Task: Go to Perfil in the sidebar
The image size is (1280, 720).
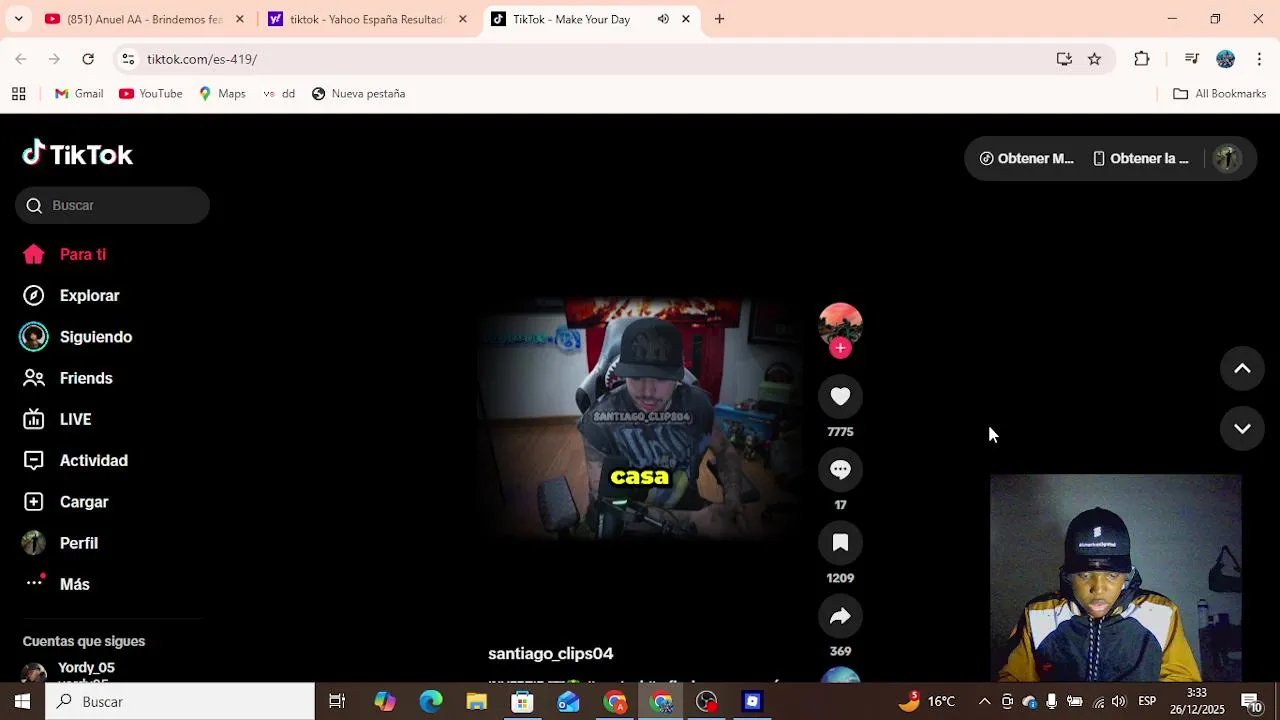Action: (60, 543)
